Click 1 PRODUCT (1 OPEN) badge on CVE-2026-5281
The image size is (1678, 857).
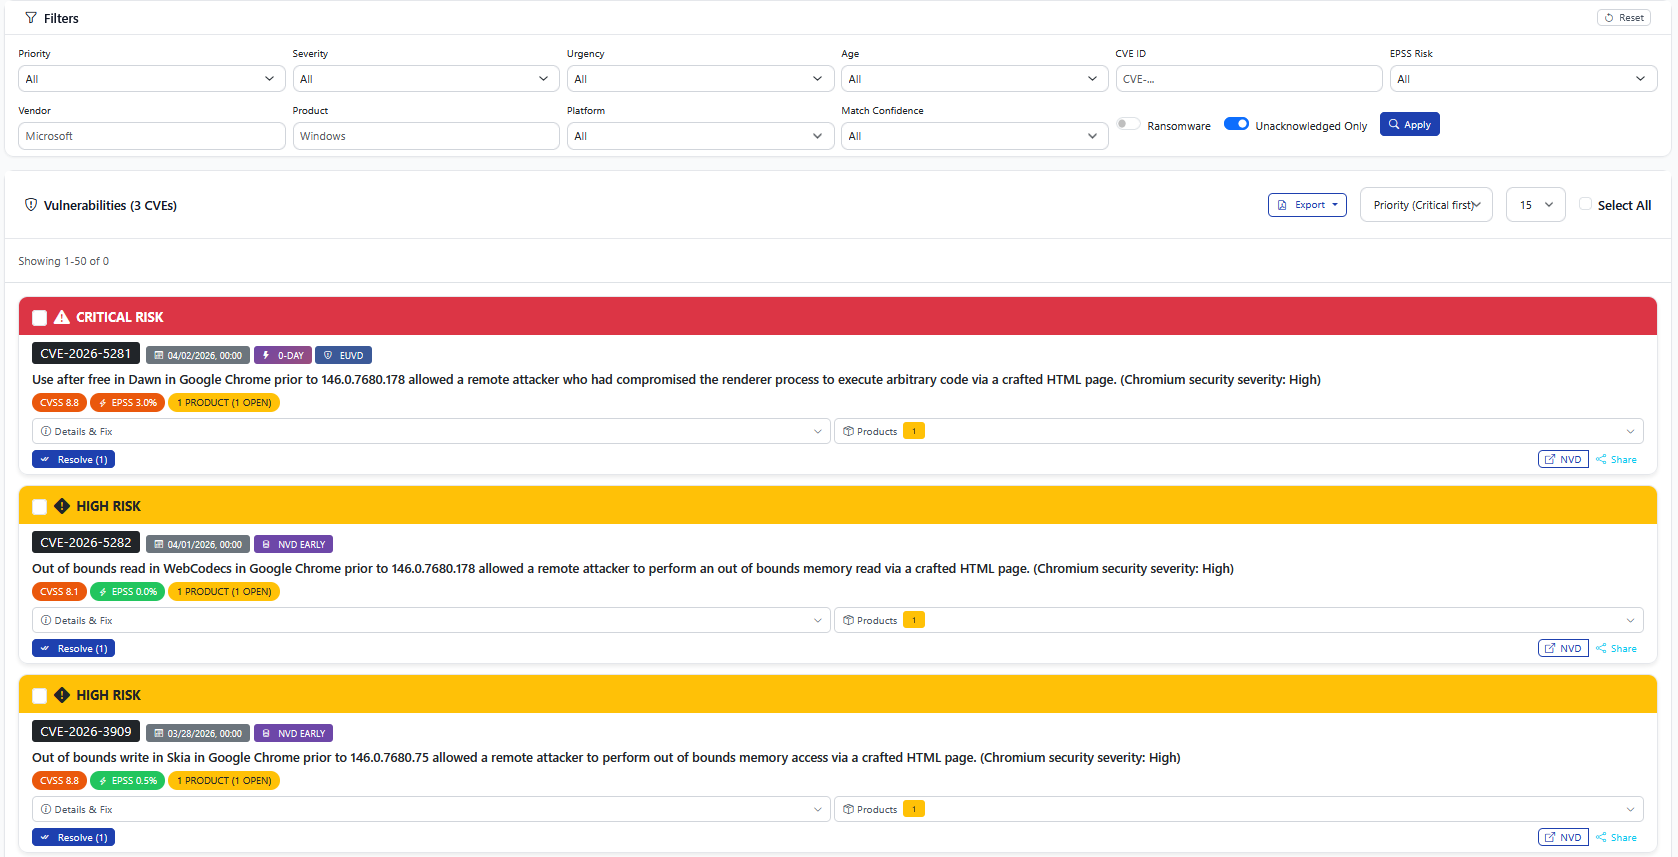tap(224, 403)
